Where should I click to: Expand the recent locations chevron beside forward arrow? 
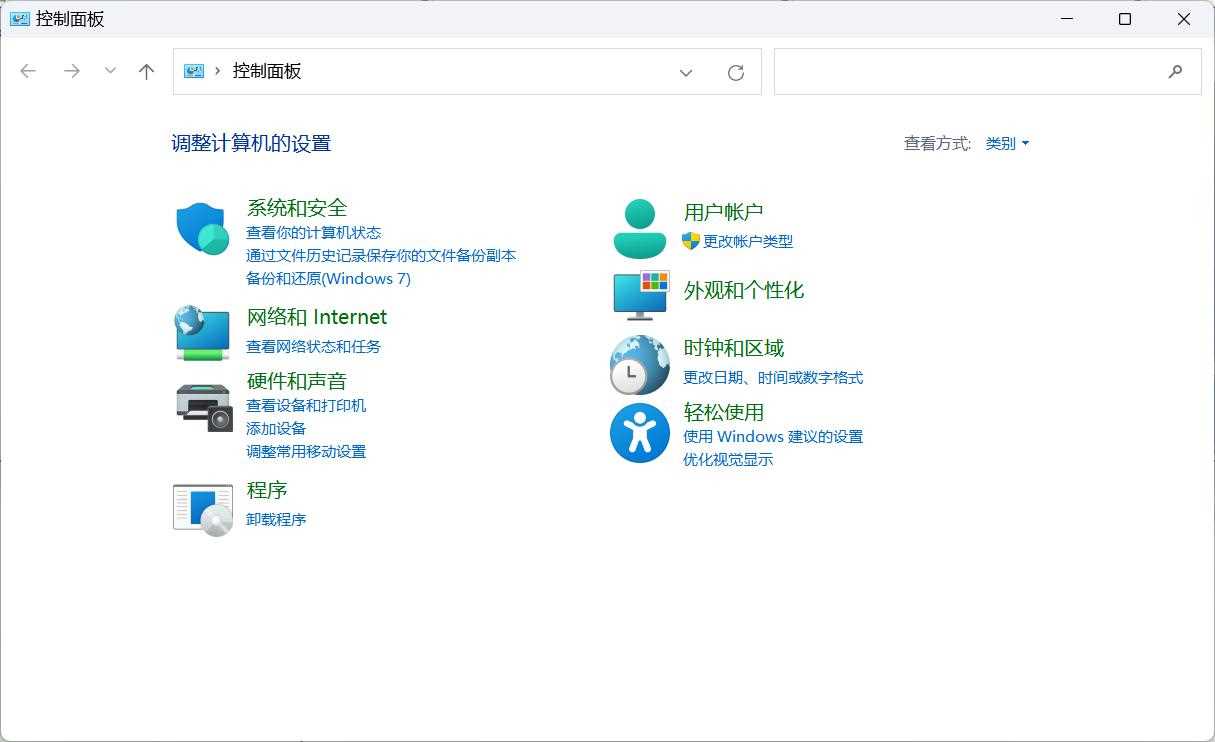click(x=110, y=71)
